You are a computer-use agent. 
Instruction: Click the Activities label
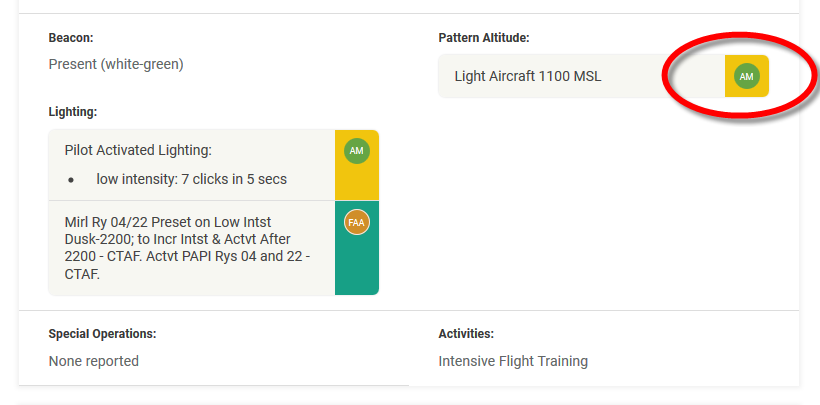[x=466, y=334]
